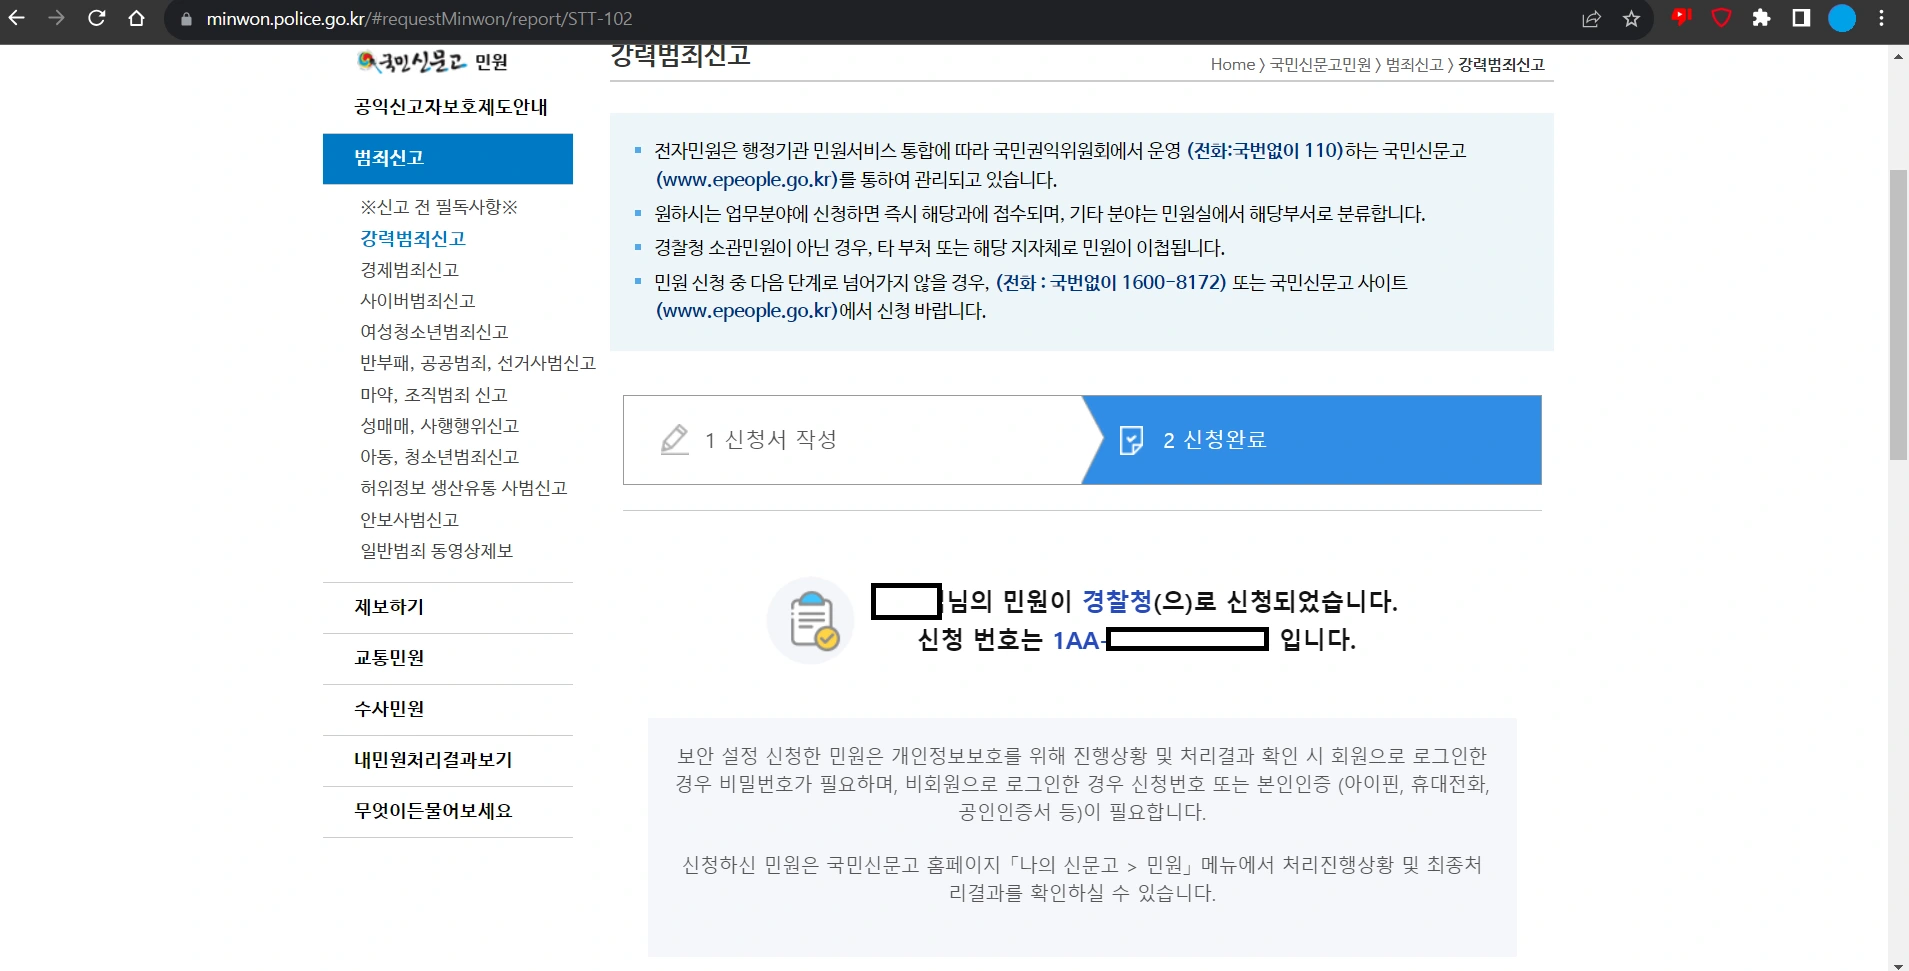Select 사이버범죄신고 submenu
Image resolution: width=1909 pixels, height=971 pixels.
click(x=417, y=301)
